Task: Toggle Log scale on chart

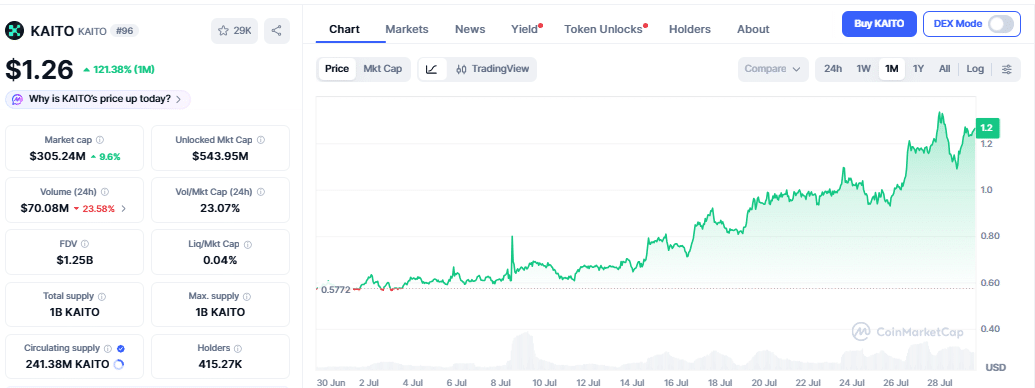Action: click(x=975, y=69)
